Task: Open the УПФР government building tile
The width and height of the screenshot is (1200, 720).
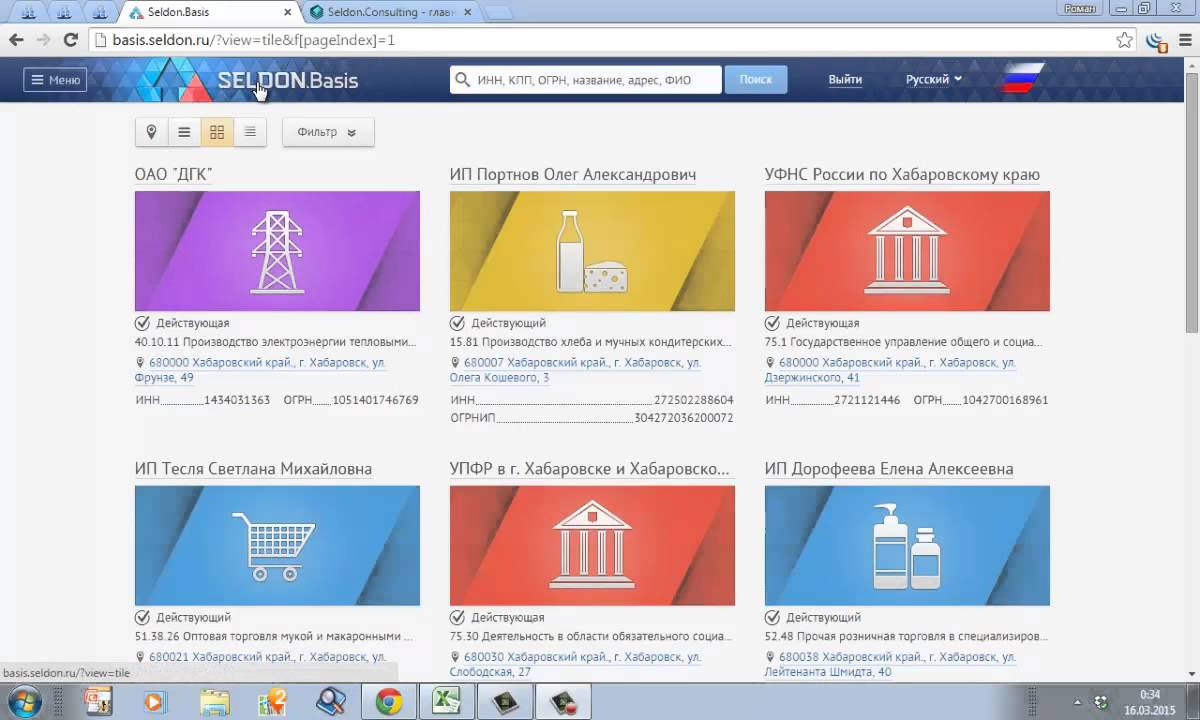Action: click(x=592, y=545)
